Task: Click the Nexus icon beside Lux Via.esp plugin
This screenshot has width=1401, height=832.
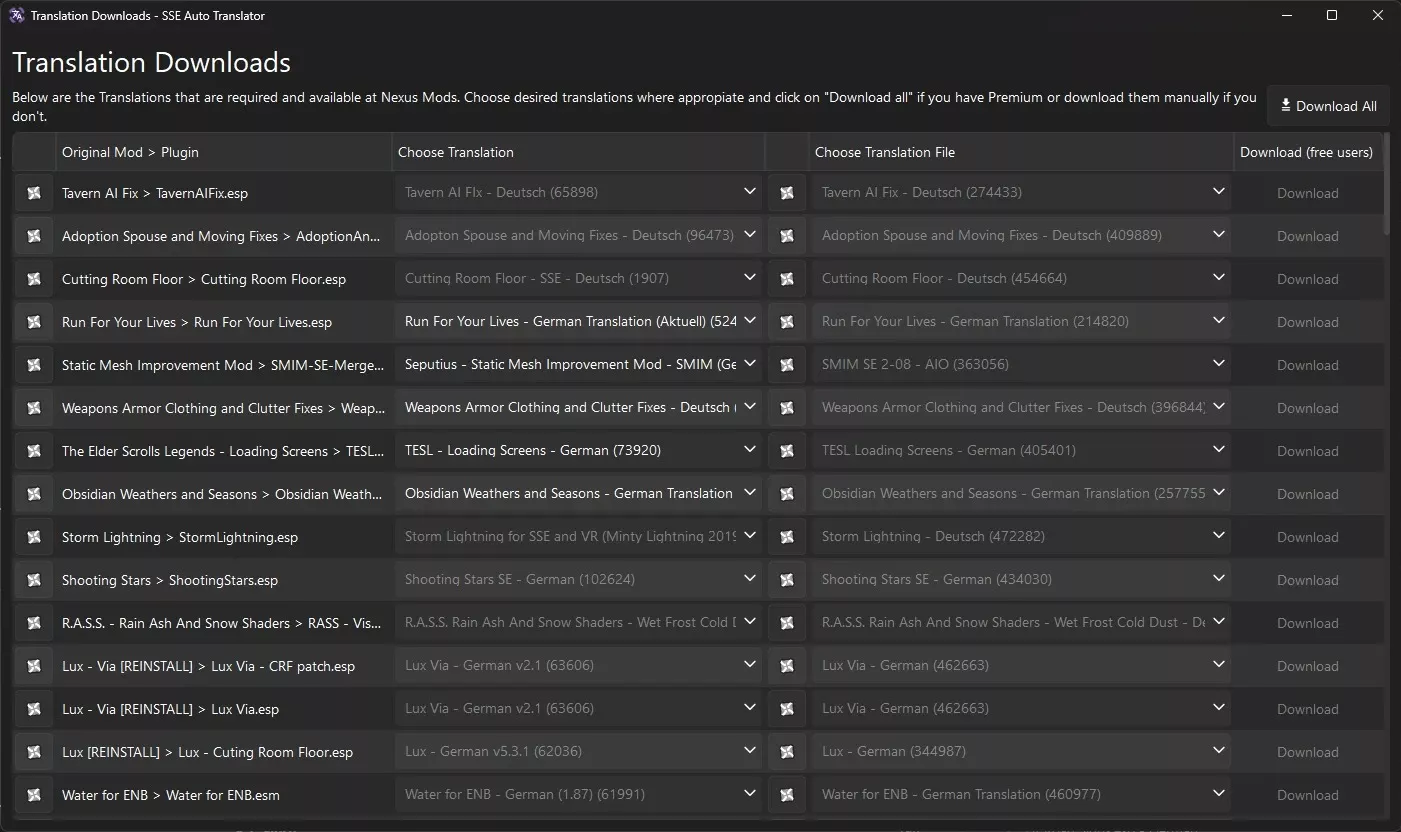Action: pyautogui.click(x=34, y=709)
